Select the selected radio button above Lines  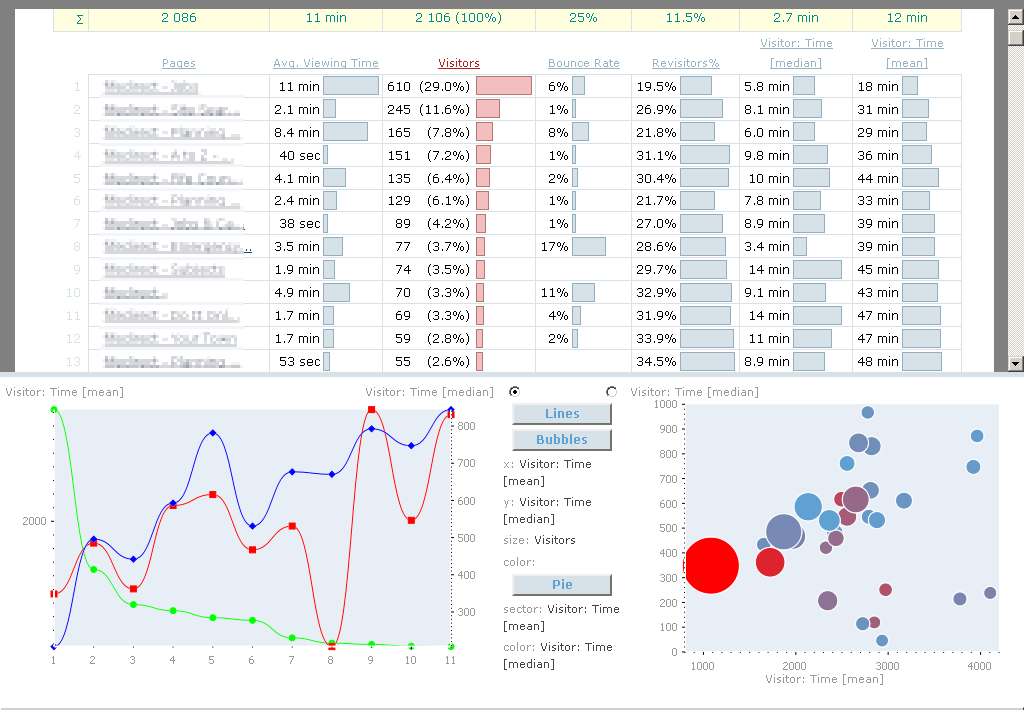click(x=514, y=391)
